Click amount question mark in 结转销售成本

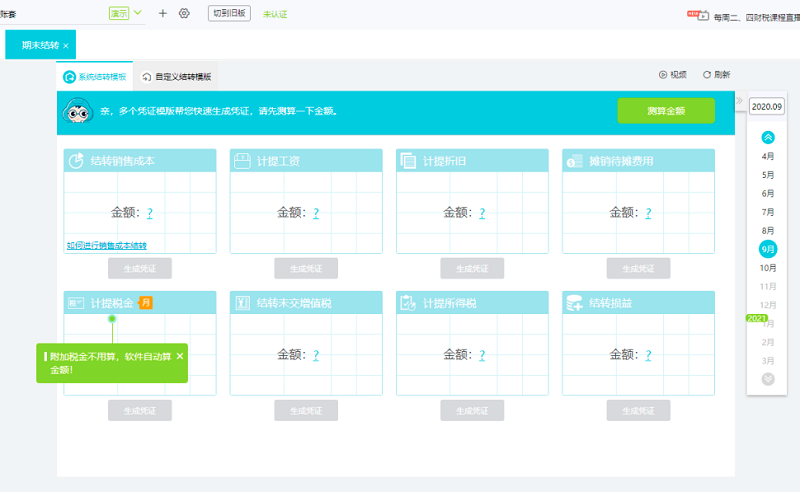pos(149,213)
